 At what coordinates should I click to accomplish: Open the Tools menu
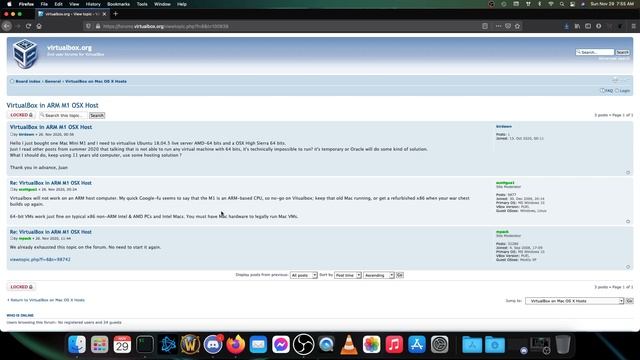pyautogui.click(x=142, y=4)
